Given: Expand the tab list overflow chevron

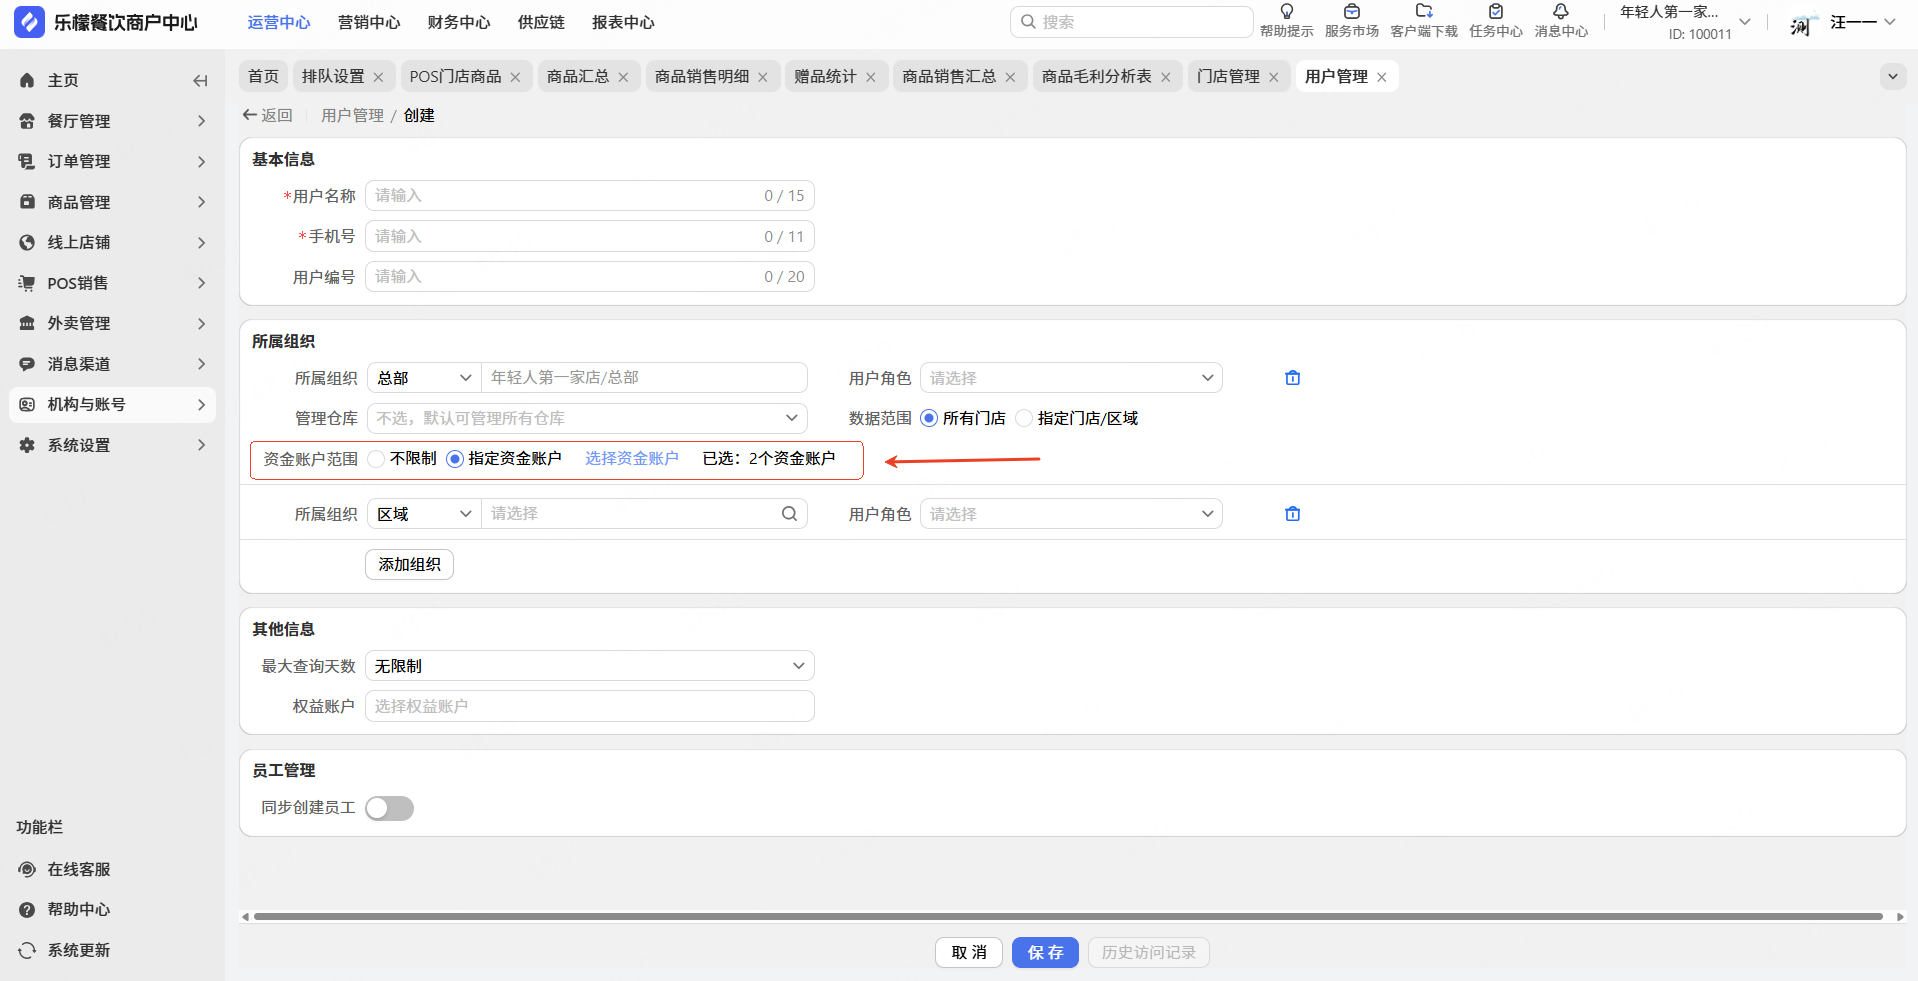Looking at the screenshot, I should point(1892,77).
